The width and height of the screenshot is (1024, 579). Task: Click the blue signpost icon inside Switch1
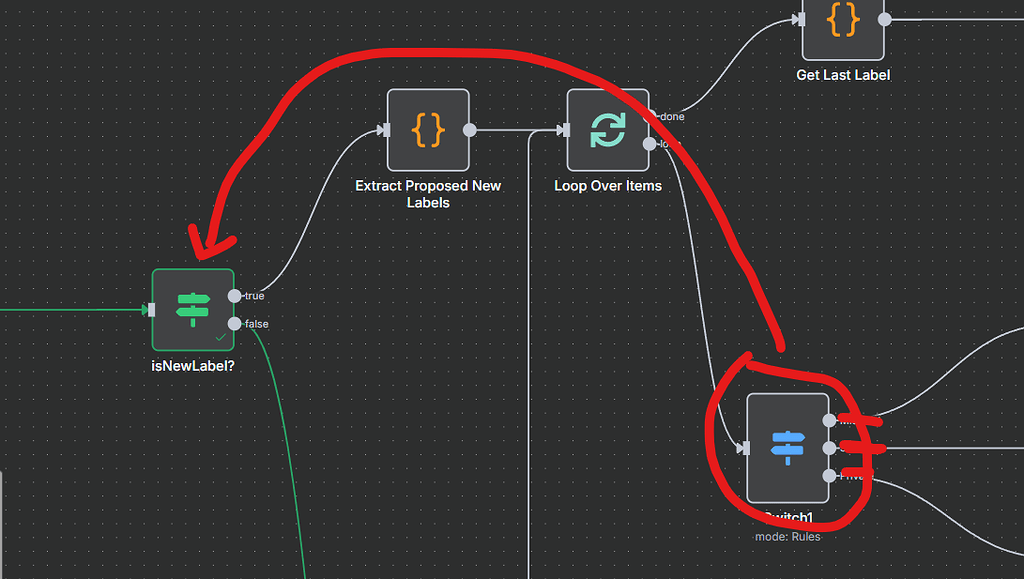click(787, 448)
